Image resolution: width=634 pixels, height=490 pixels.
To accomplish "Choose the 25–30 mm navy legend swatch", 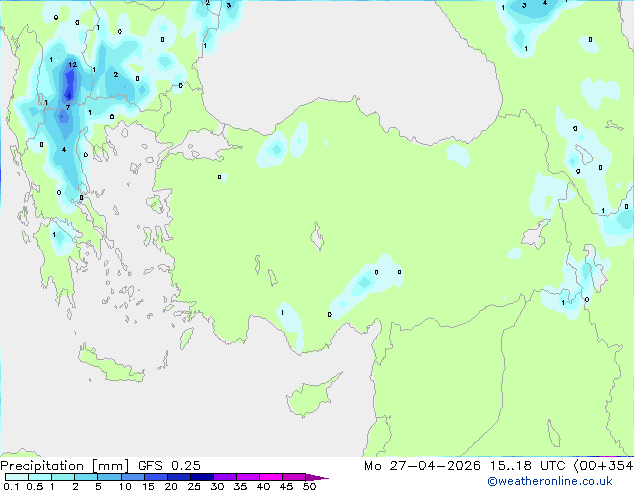I will point(201,477).
